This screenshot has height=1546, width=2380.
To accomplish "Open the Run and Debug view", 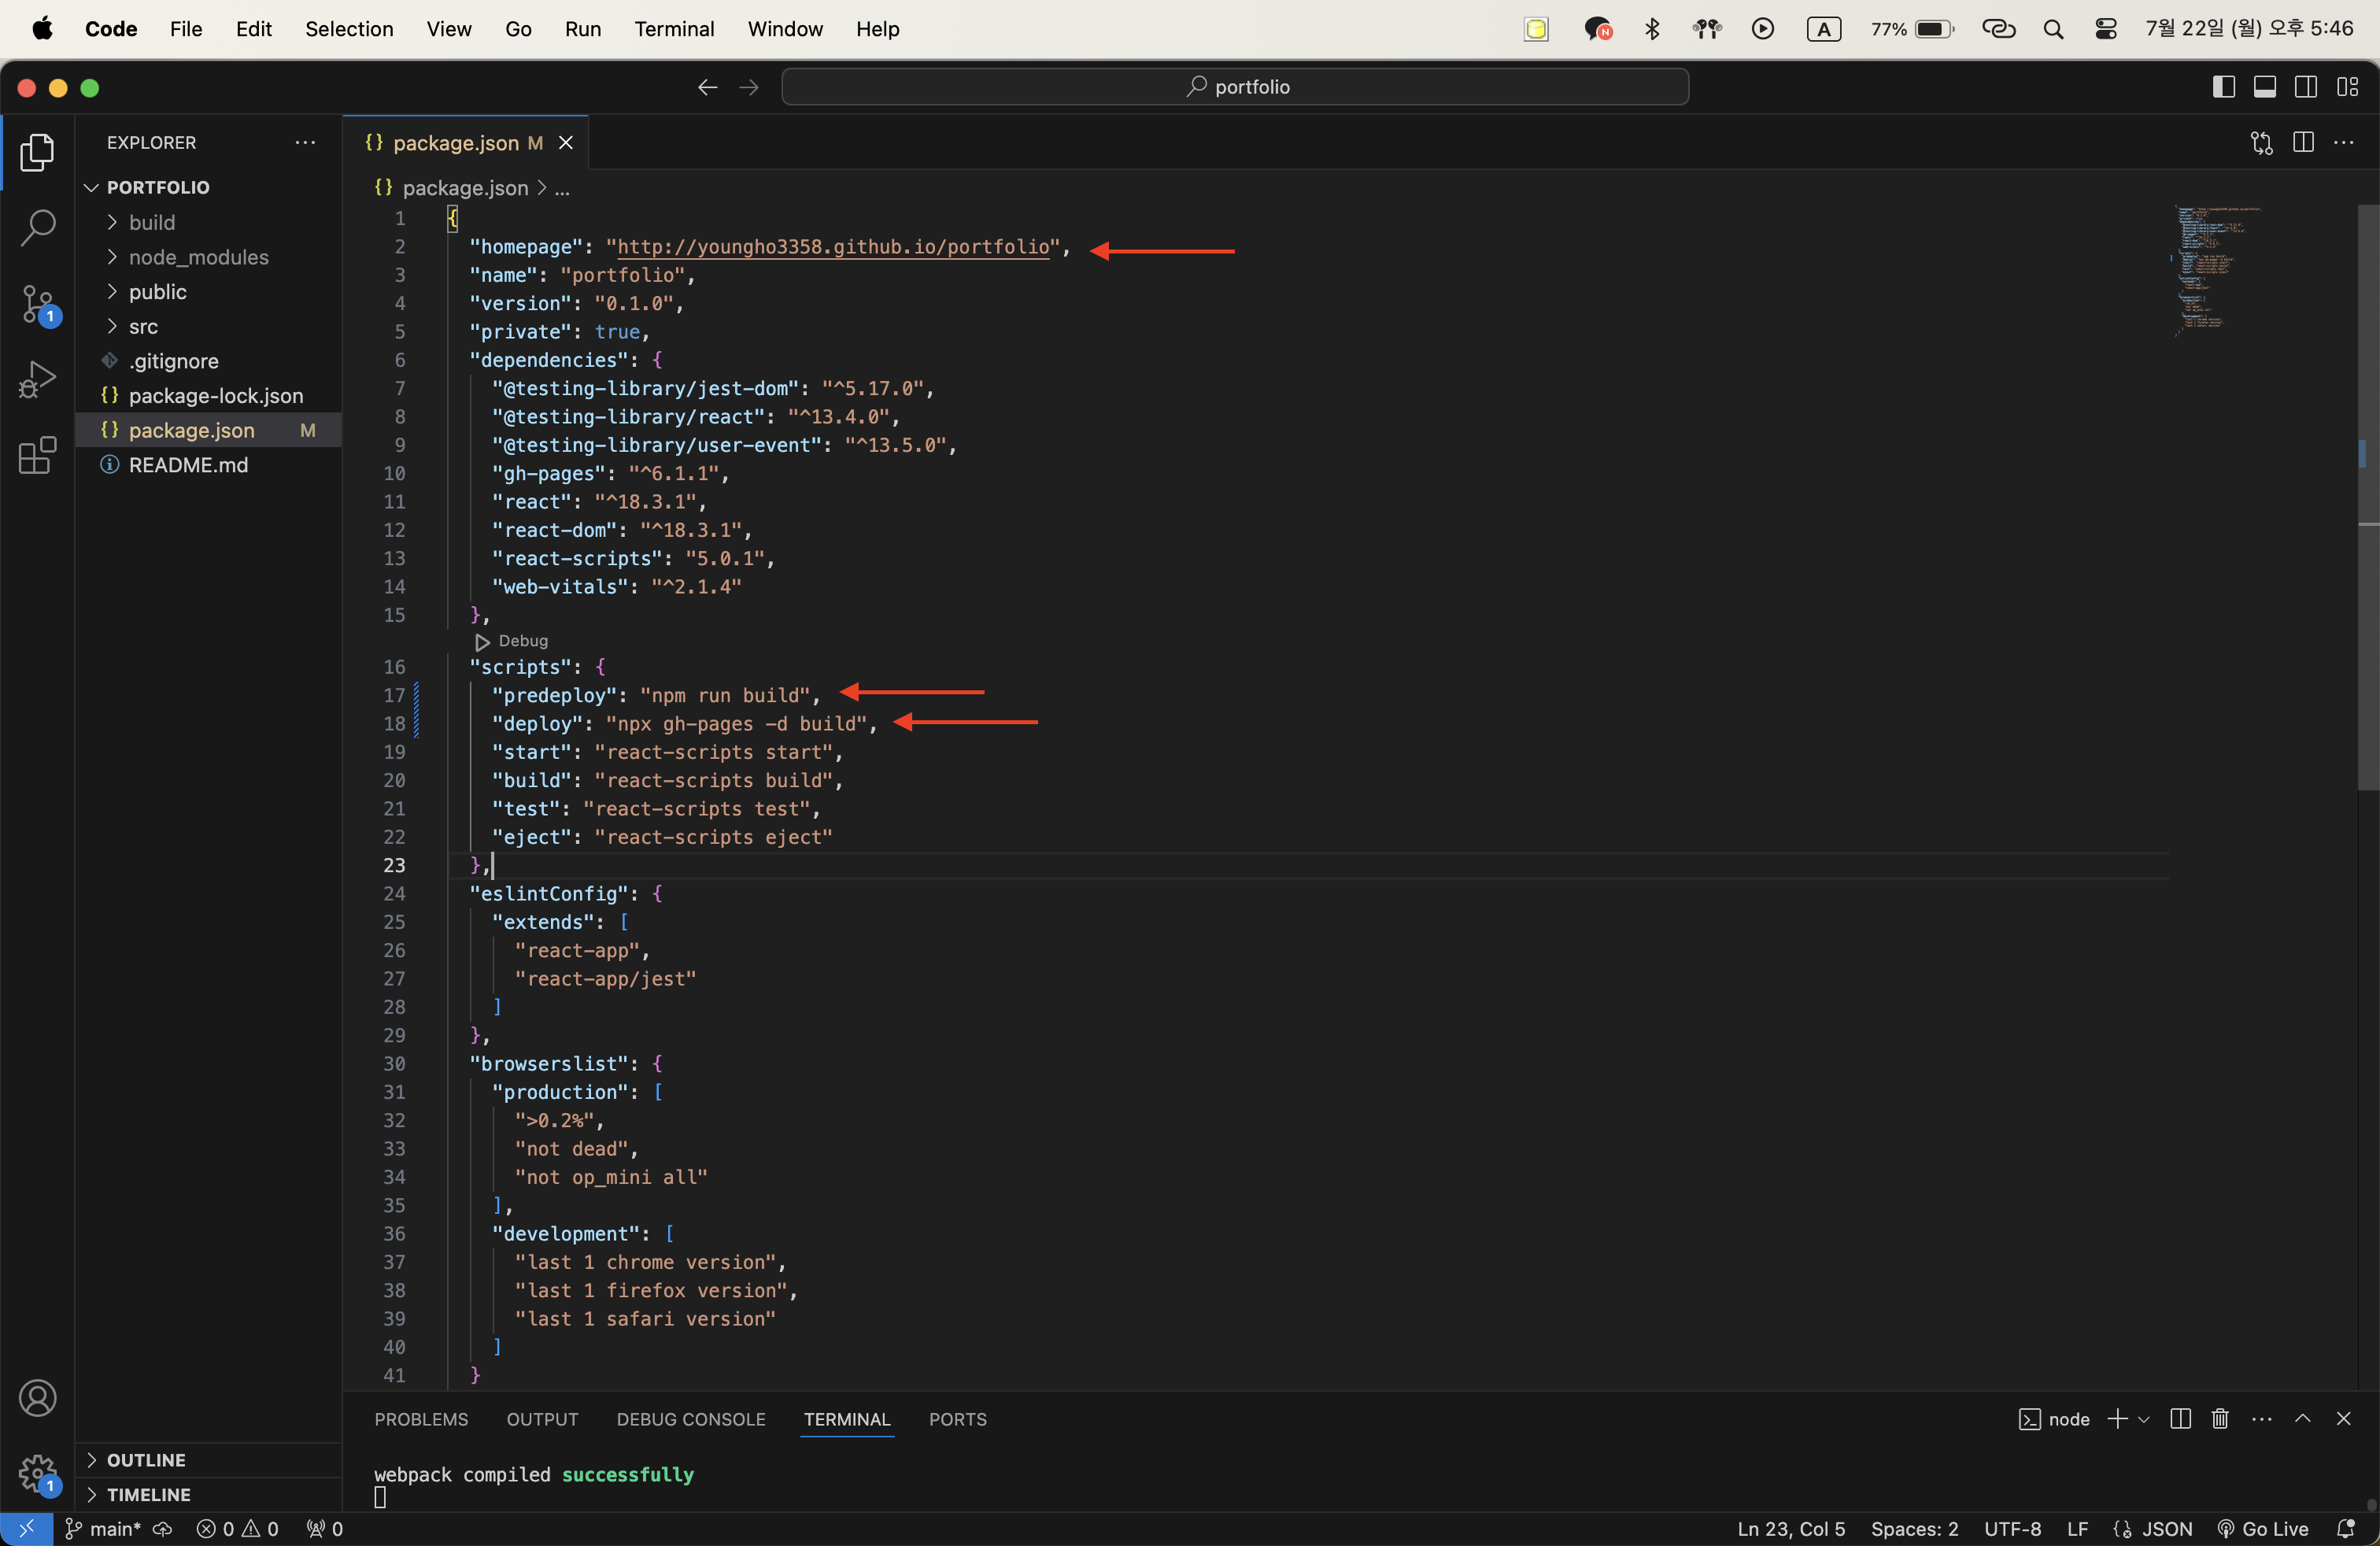I will [x=37, y=380].
